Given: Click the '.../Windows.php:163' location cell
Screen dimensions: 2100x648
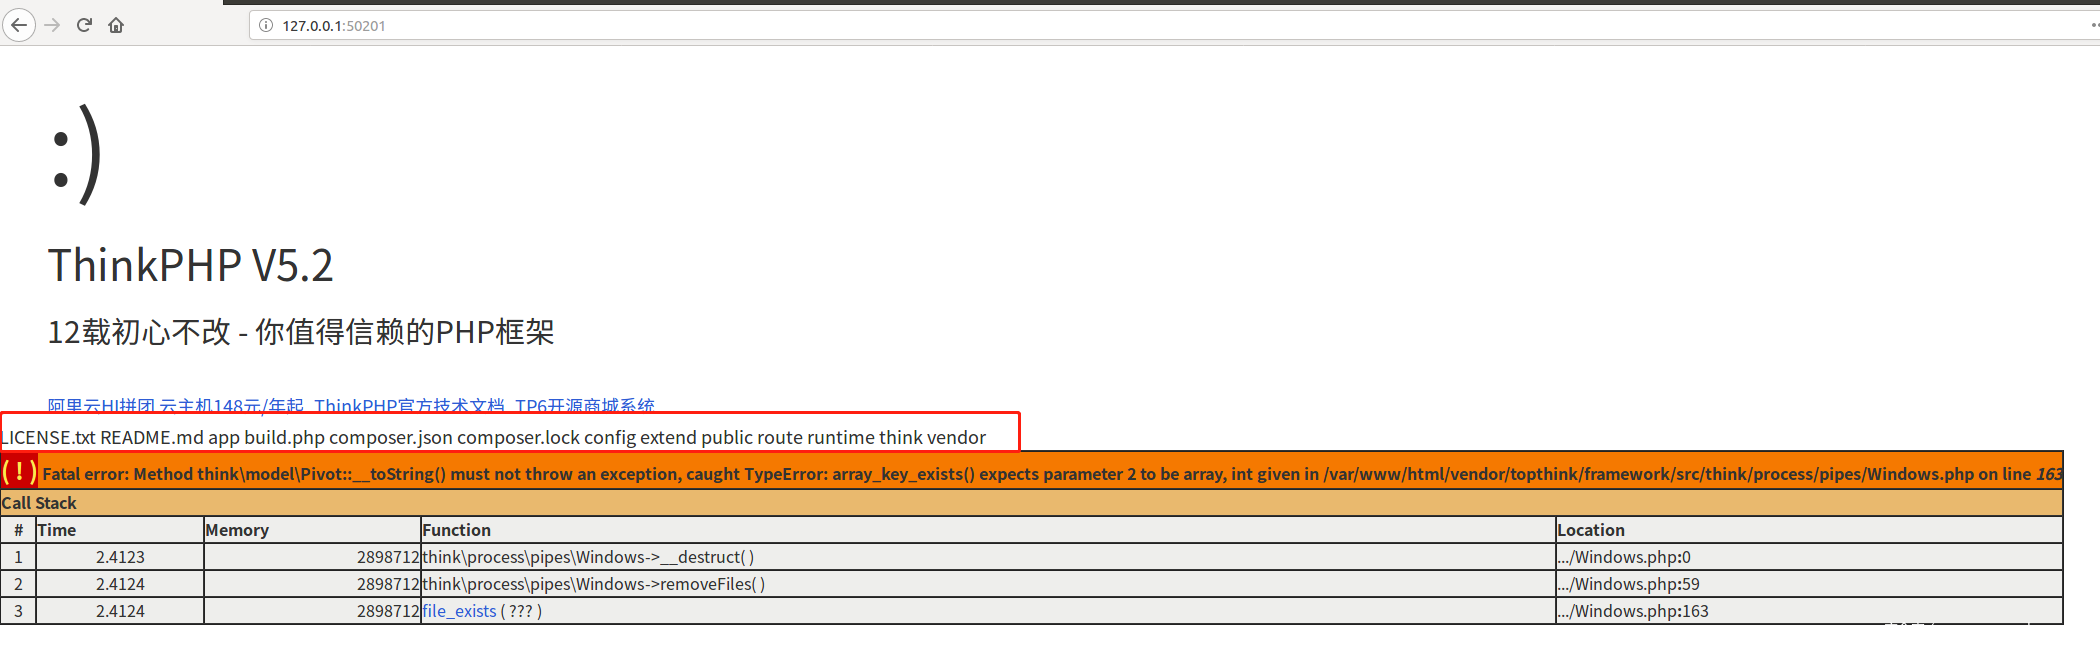Looking at the screenshot, I should 1809,611.
